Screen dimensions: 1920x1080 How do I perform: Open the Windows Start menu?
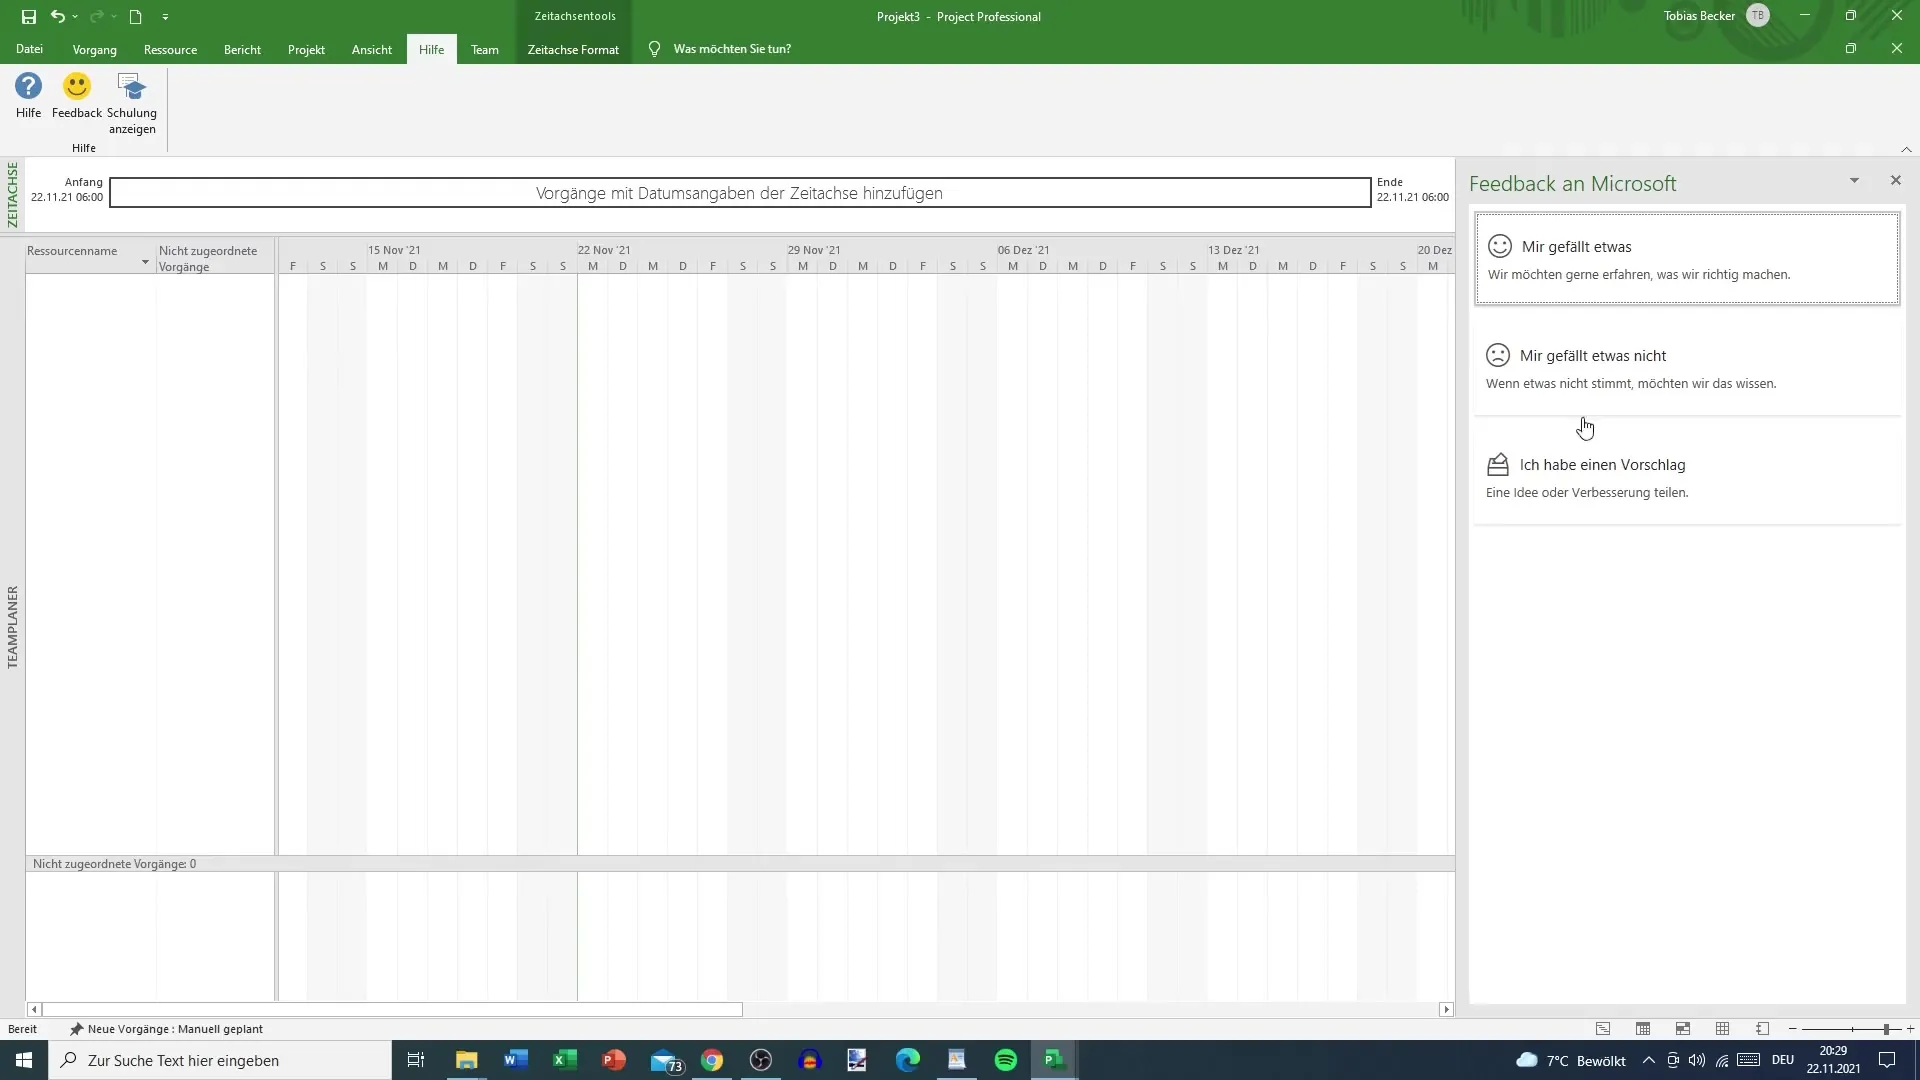[24, 1060]
